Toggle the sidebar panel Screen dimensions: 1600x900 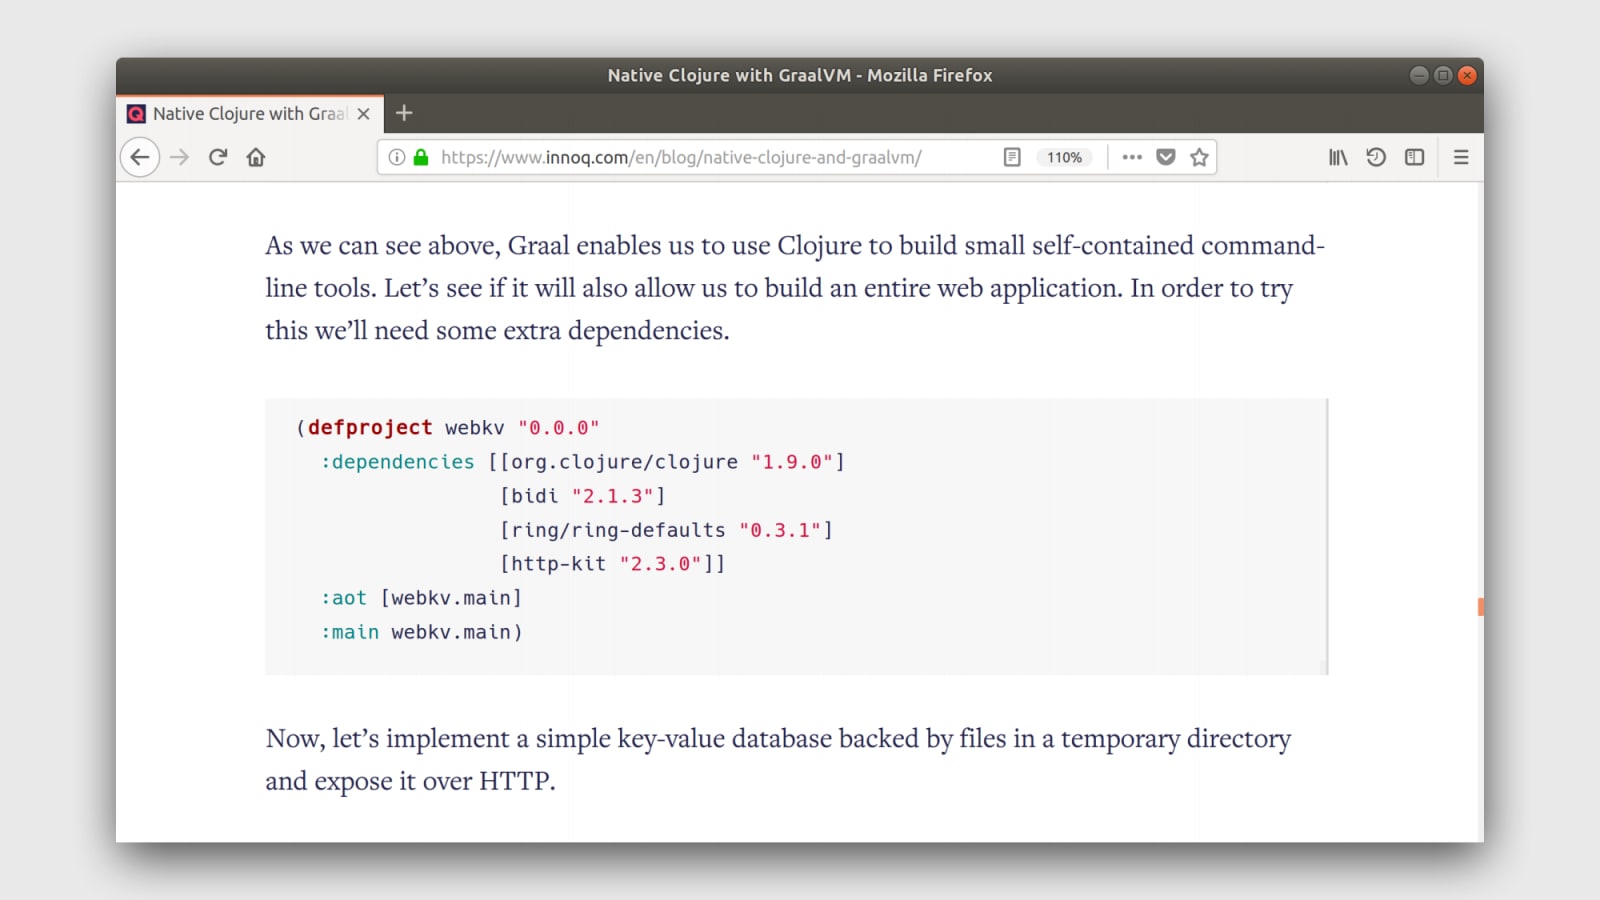tap(1414, 157)
